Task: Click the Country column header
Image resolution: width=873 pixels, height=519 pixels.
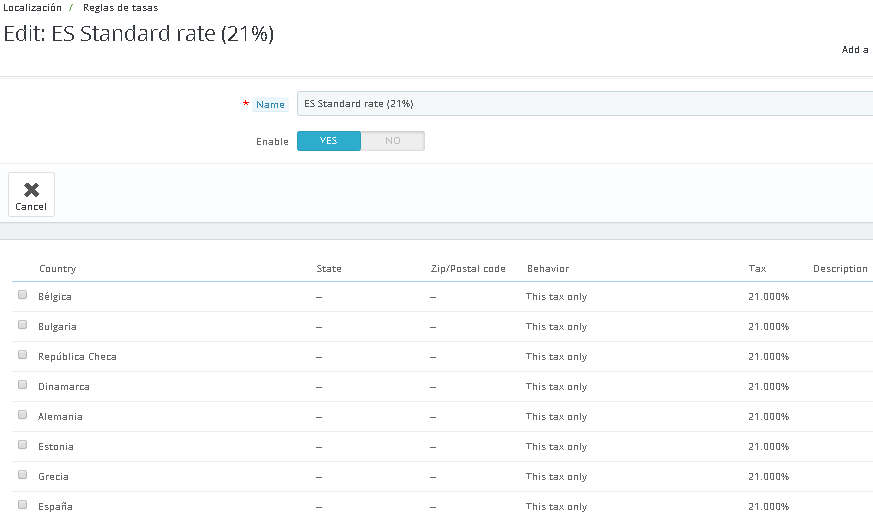Action: pos(57,269)
